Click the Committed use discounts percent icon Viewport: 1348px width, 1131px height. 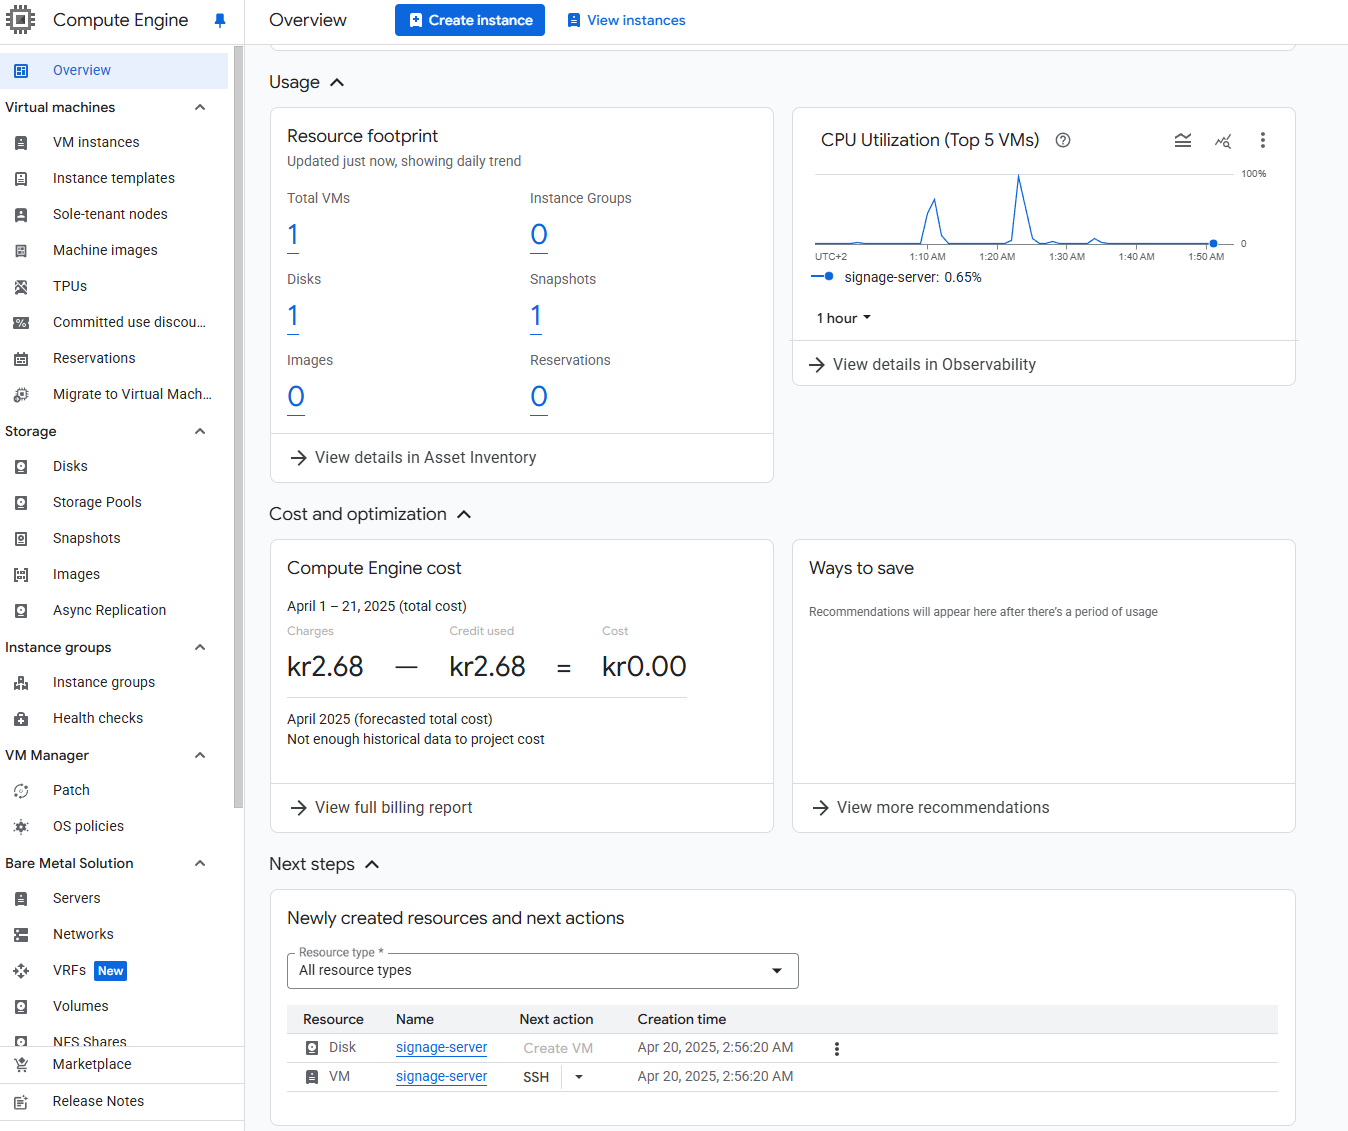21,323
